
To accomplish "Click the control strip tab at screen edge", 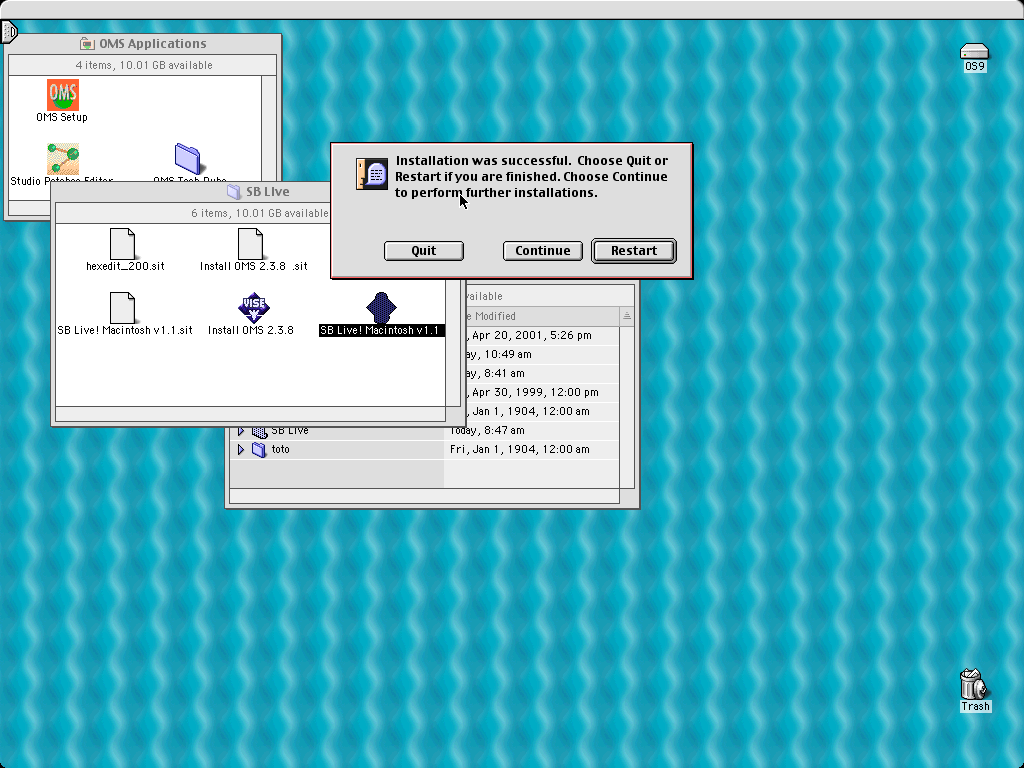I will pyautogui.click(x=8, y=31).
